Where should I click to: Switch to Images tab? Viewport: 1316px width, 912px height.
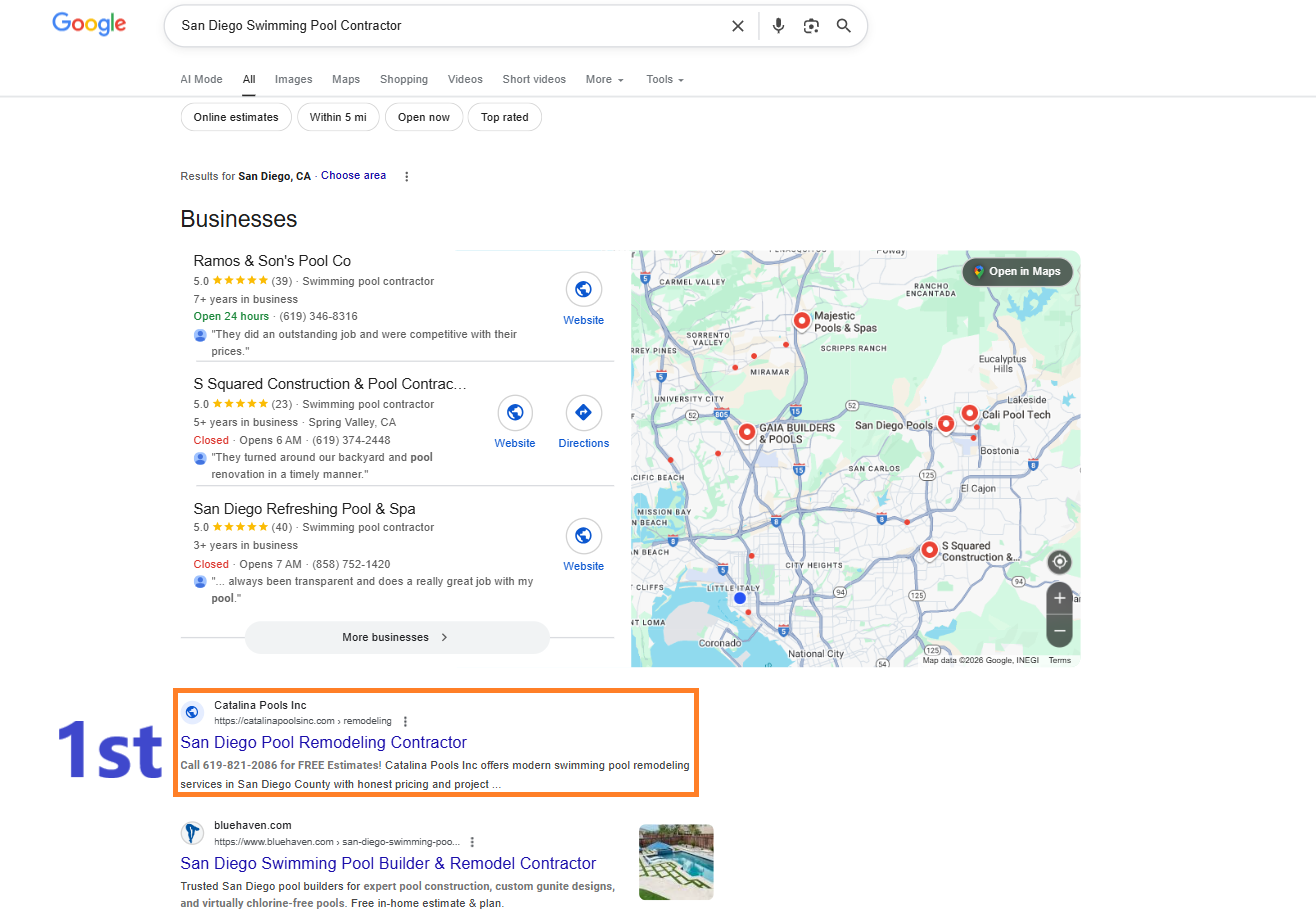(x=294, y=79)
